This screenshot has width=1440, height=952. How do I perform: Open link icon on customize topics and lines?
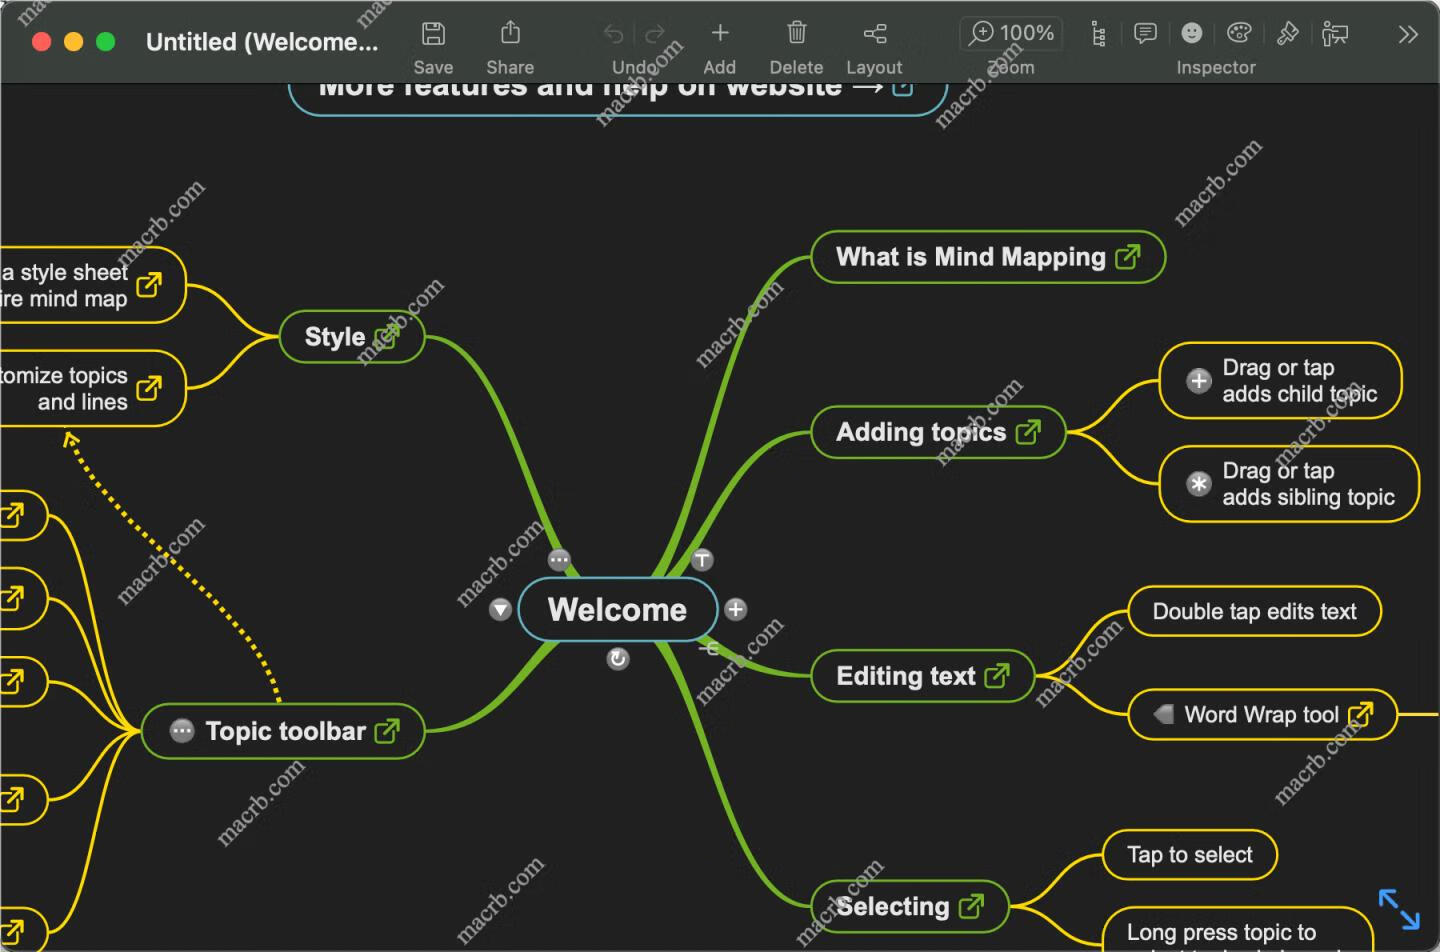[148, 388]
